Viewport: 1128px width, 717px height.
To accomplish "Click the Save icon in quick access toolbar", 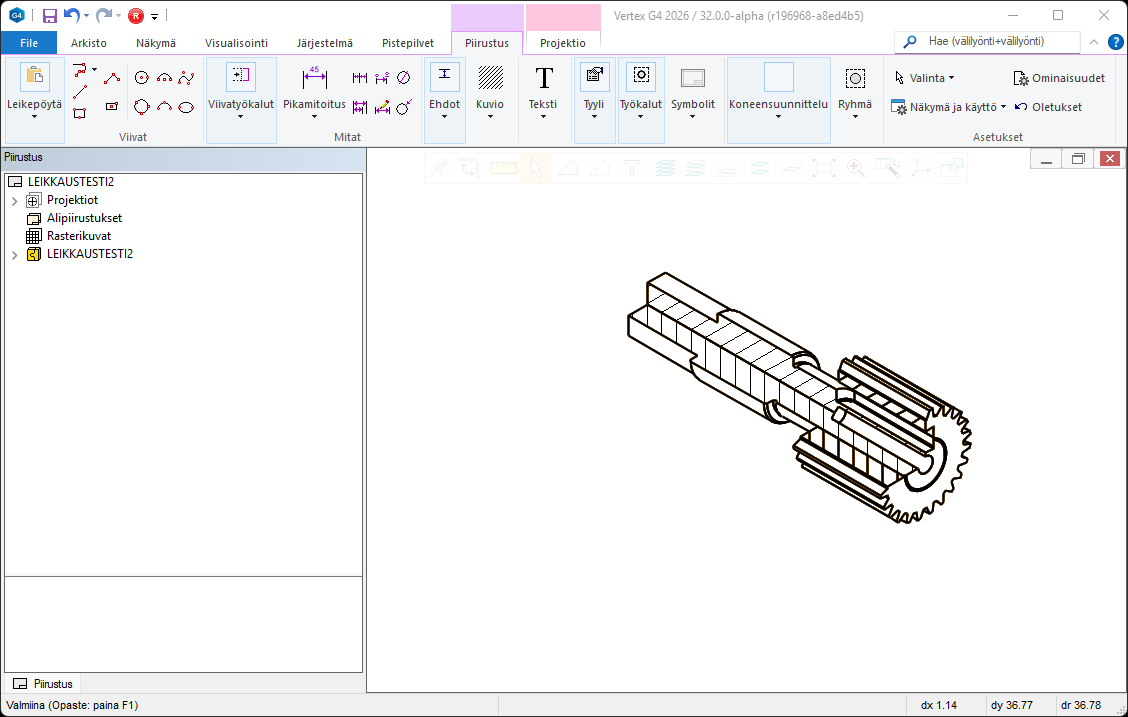I will (x=49, y=16).
